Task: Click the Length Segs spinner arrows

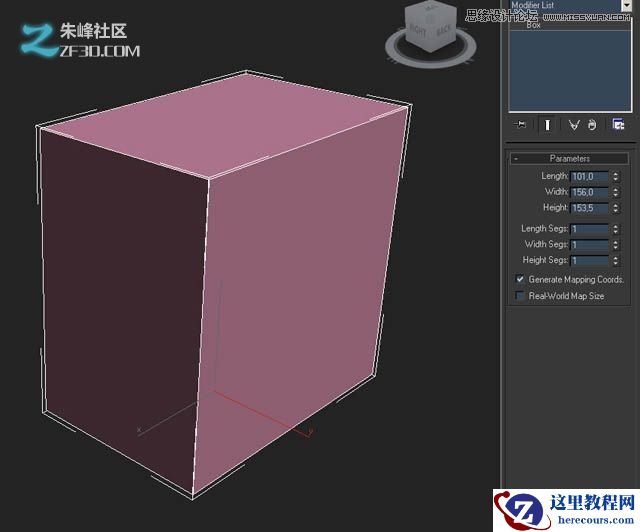Action: (x=616, y=229)
